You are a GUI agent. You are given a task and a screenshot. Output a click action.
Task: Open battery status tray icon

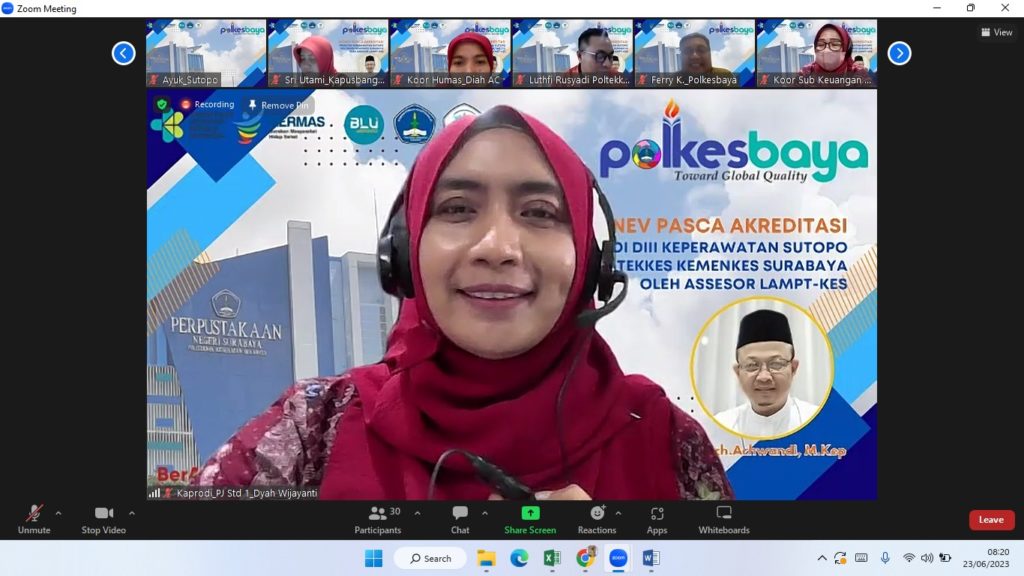(x=945, y=558)
